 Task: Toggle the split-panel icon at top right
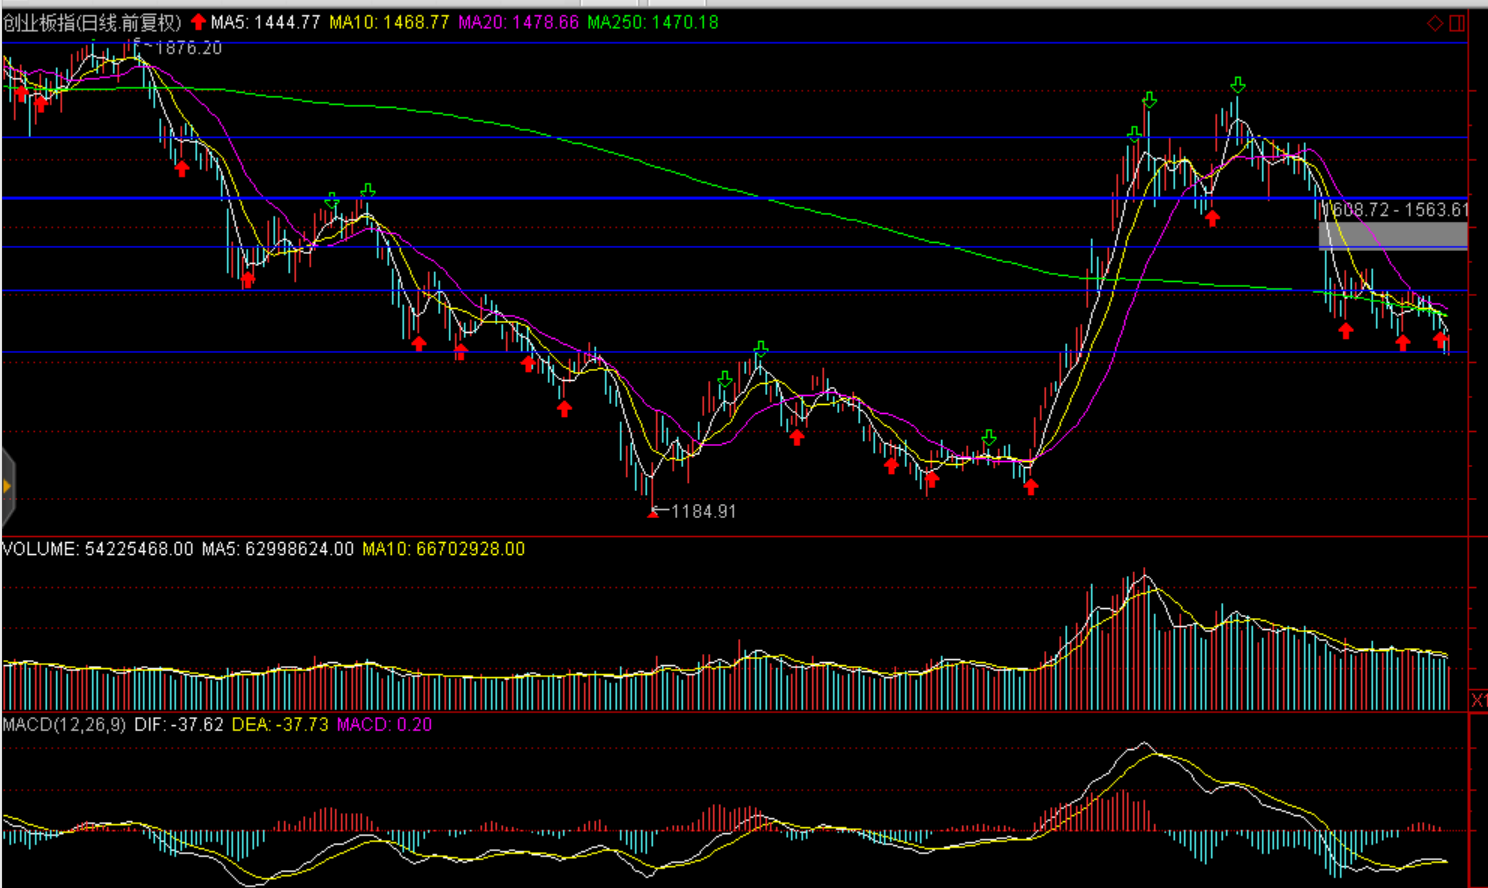click(x=1457, y=23)
